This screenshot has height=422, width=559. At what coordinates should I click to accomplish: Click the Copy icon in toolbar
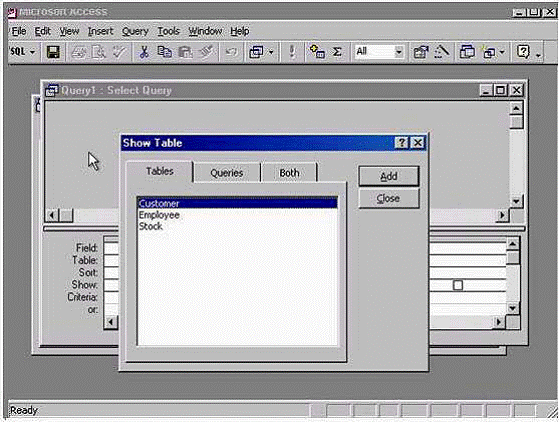(x=164, y=52)
